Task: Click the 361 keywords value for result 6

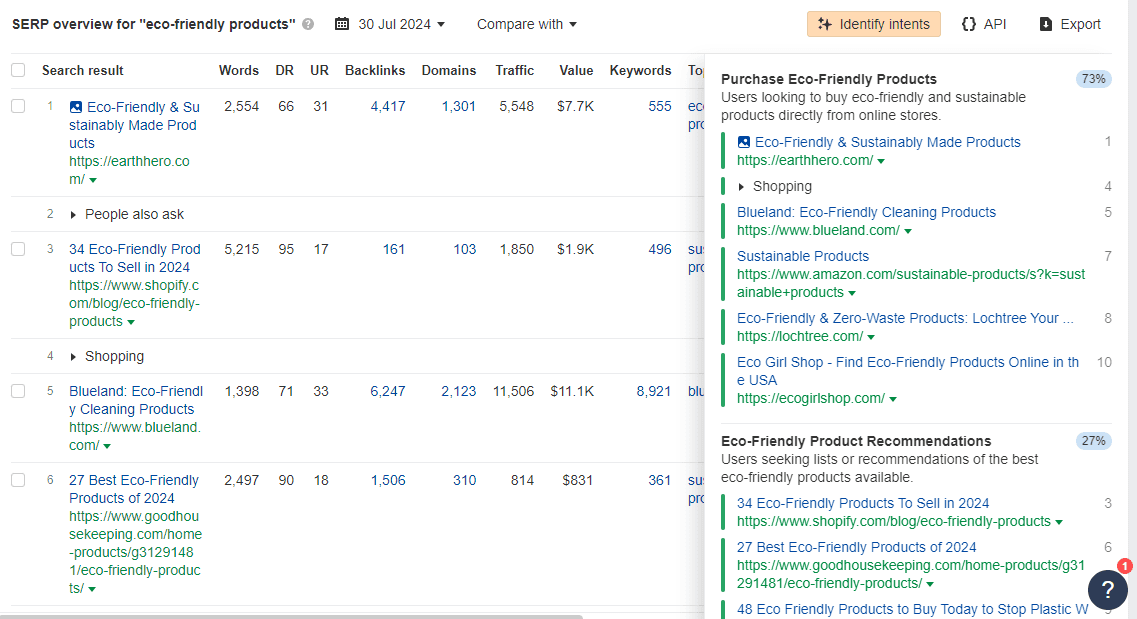Action: (660, 481)
